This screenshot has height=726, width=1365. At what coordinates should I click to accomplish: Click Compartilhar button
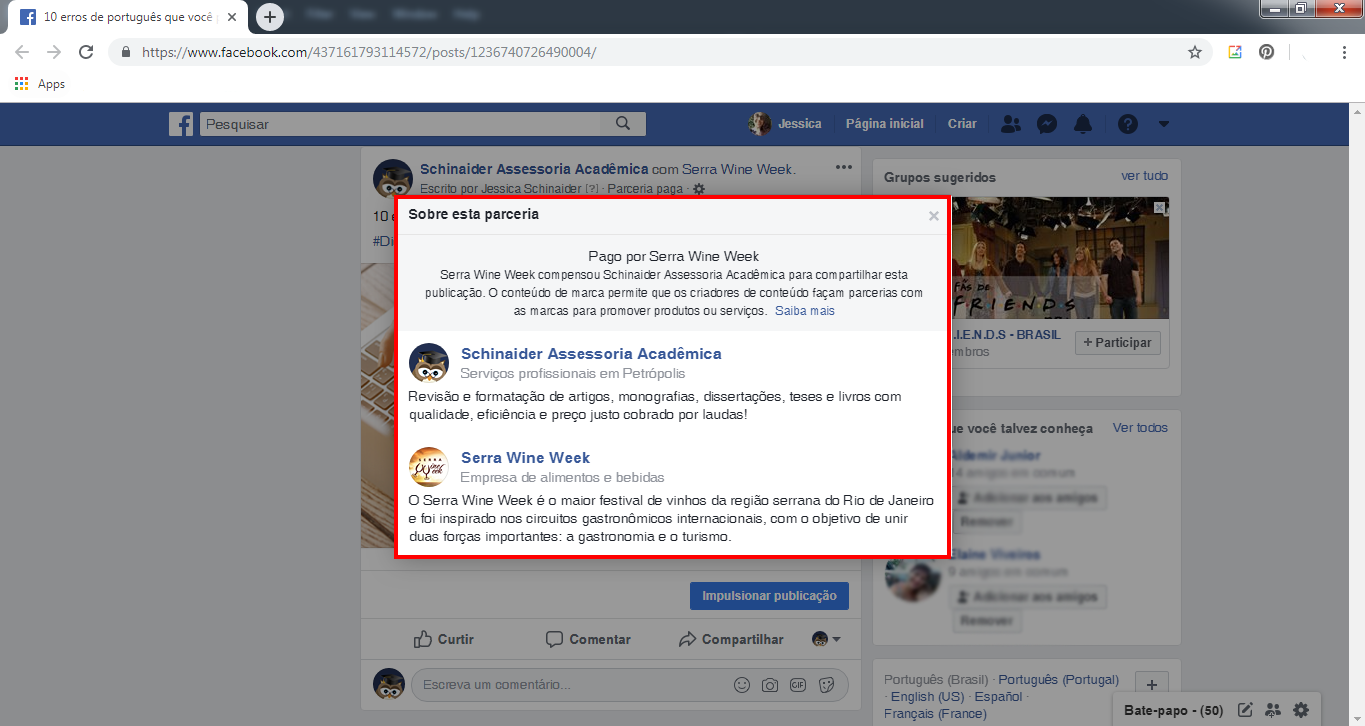[731, 639]
